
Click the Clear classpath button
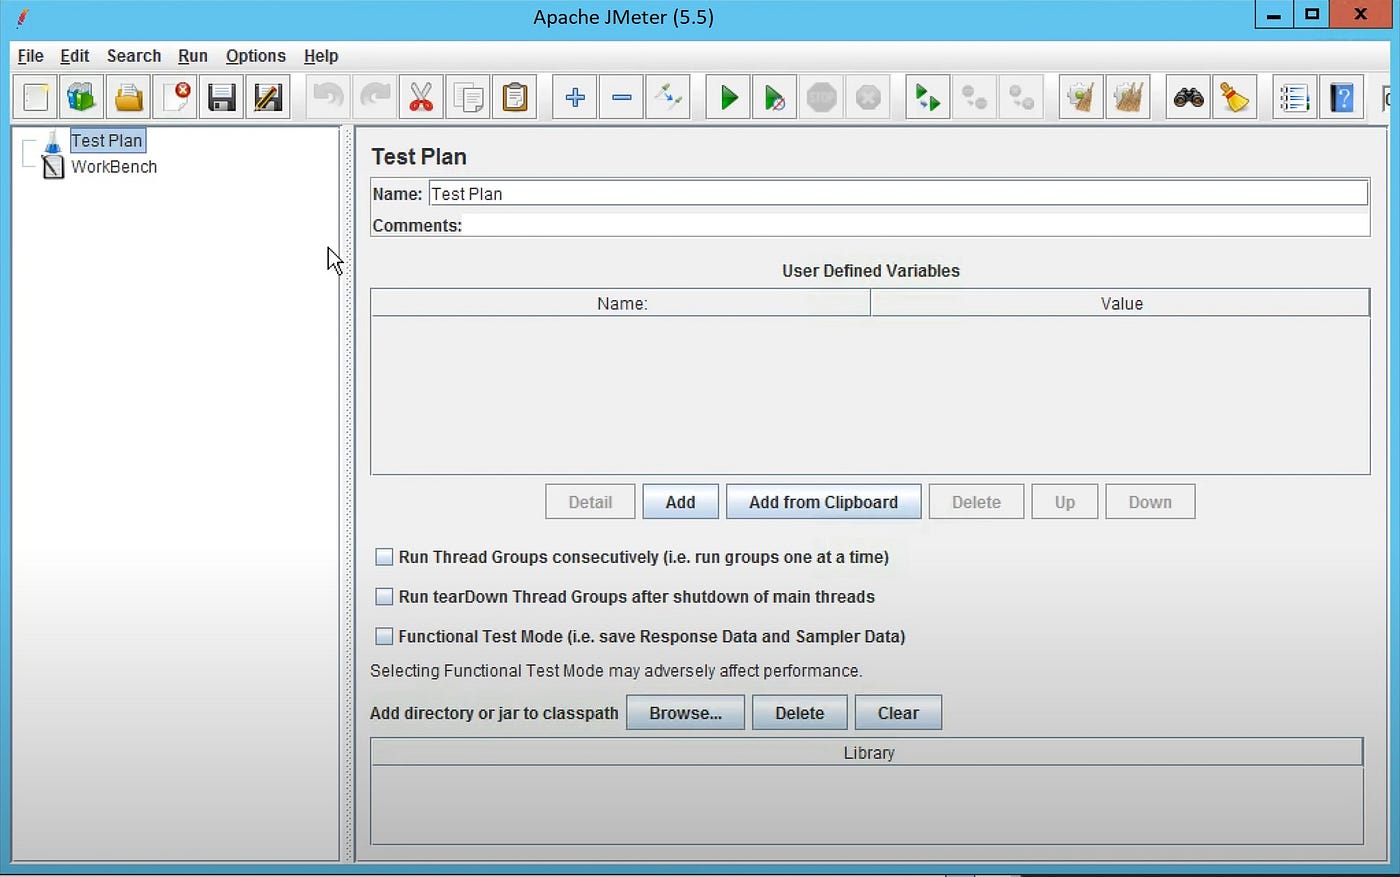898,713
